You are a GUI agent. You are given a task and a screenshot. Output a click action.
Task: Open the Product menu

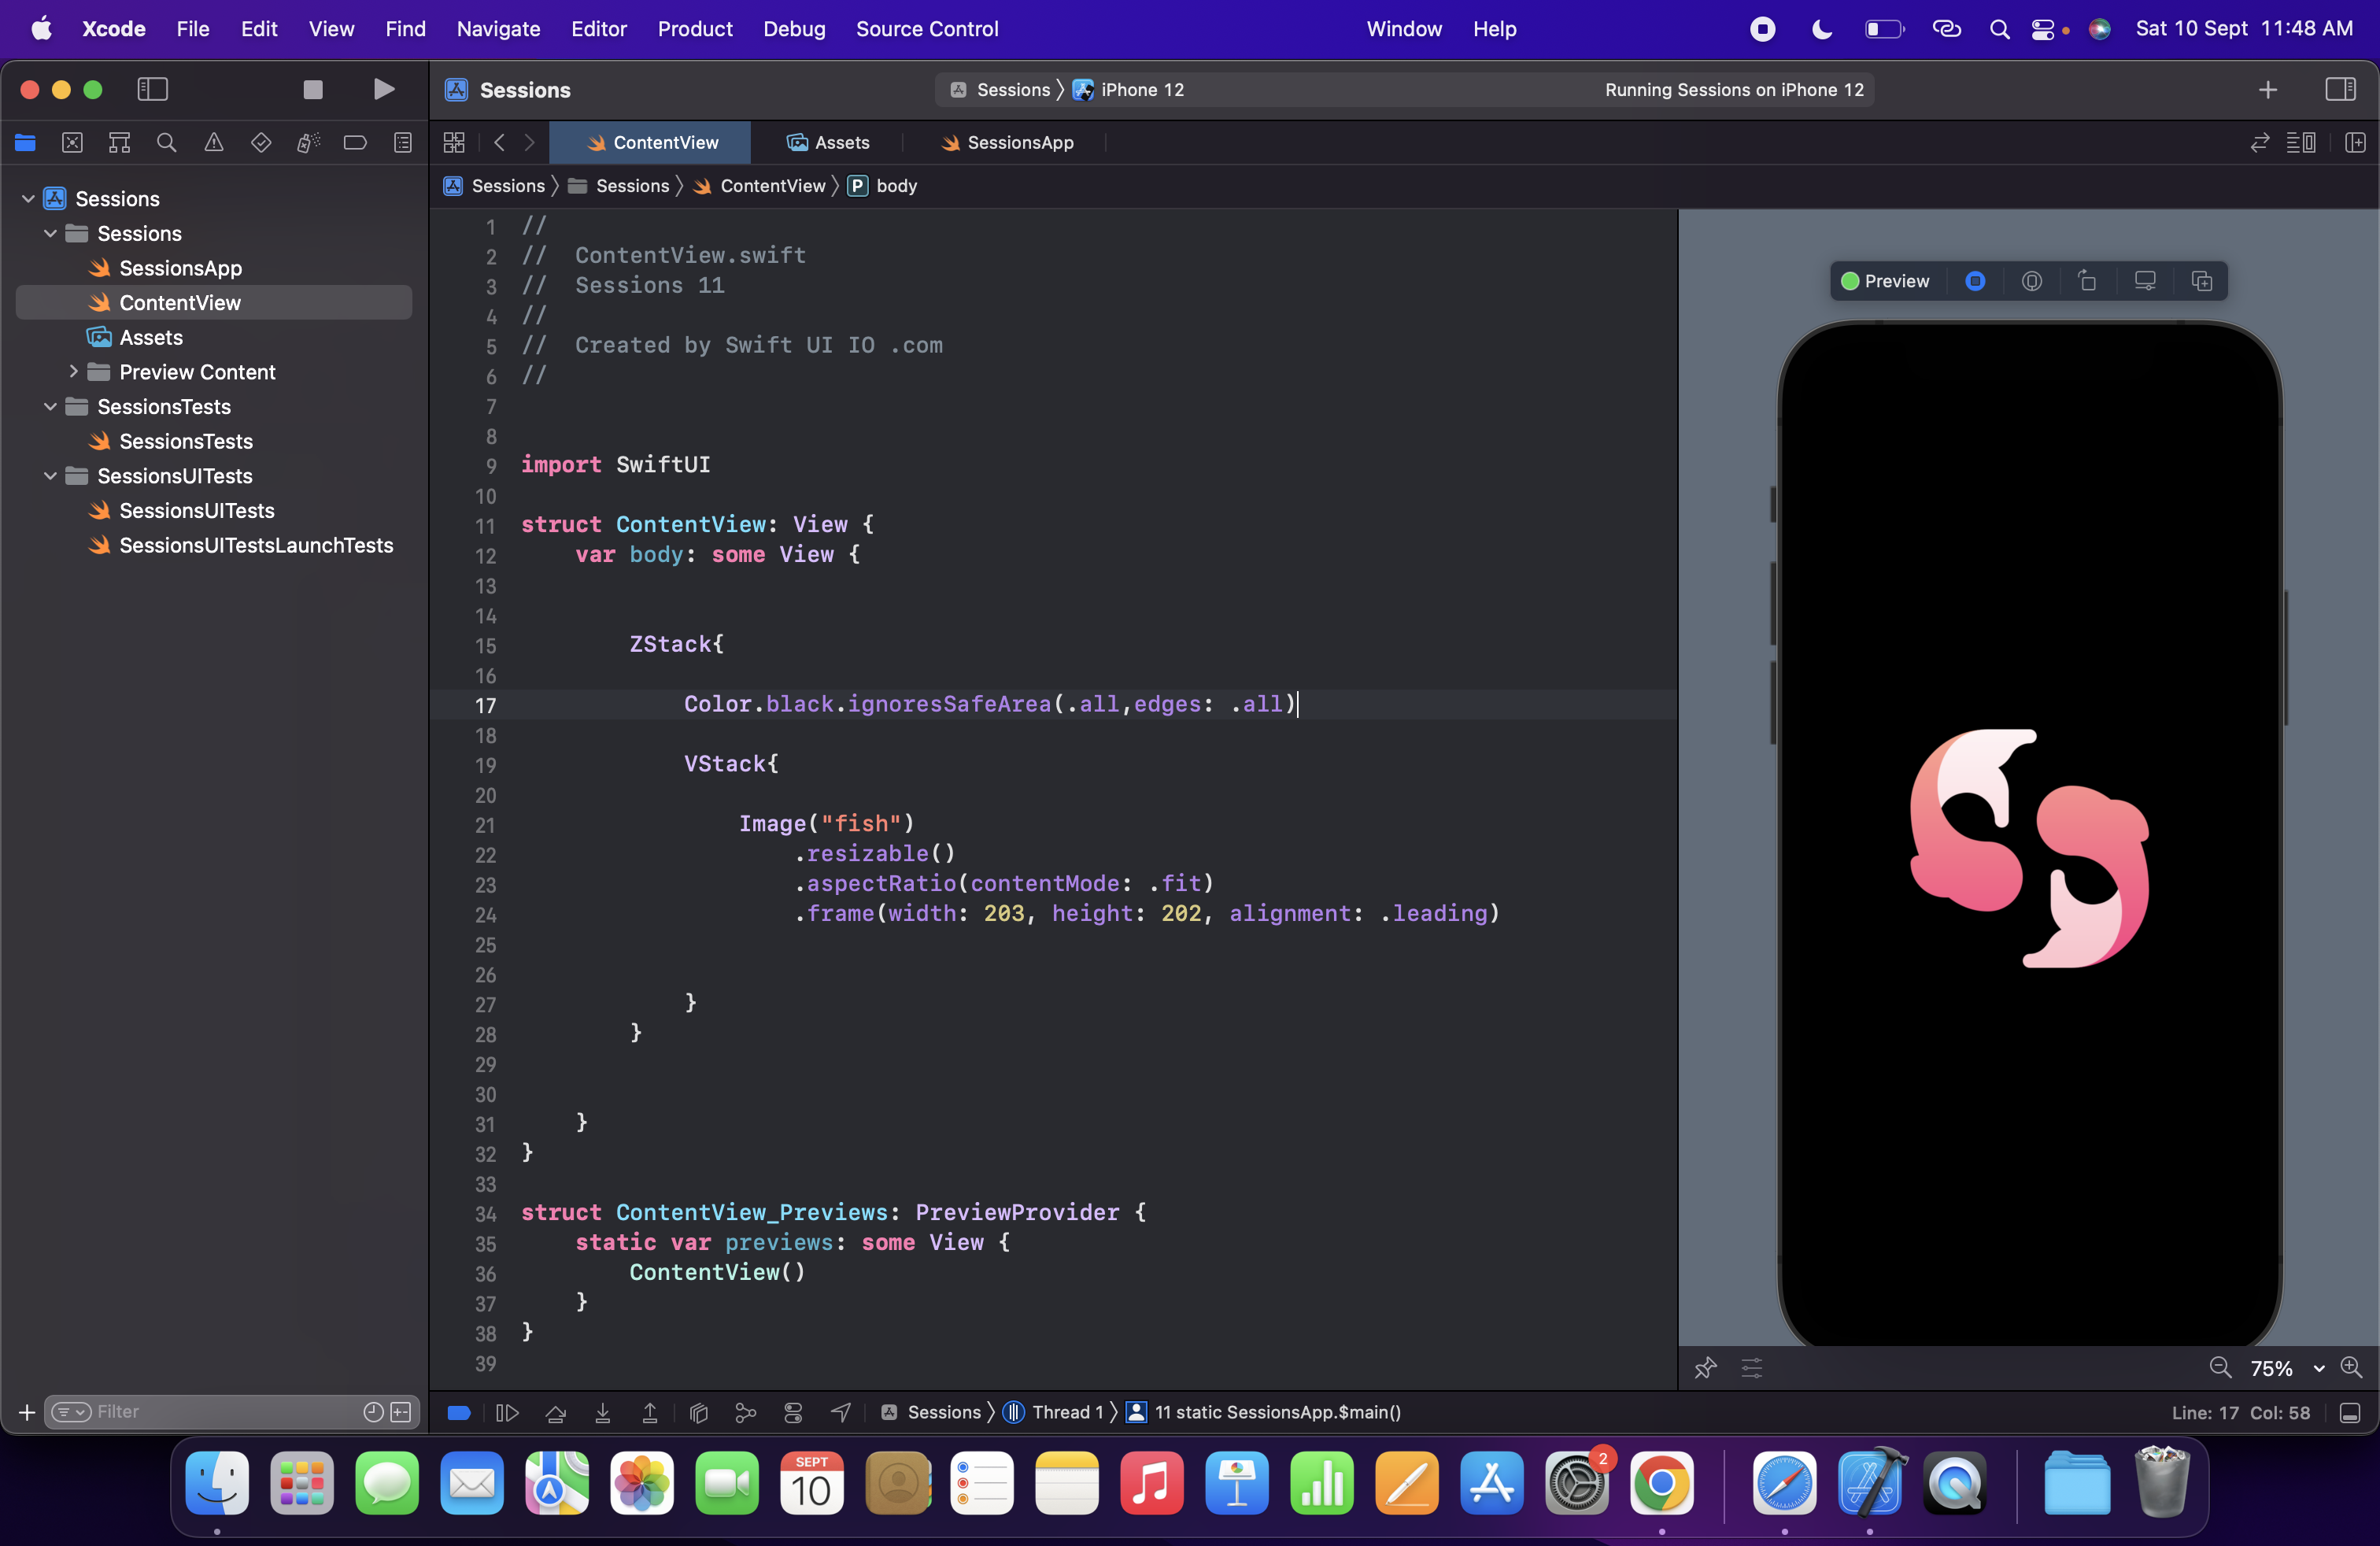click(694, 29)
